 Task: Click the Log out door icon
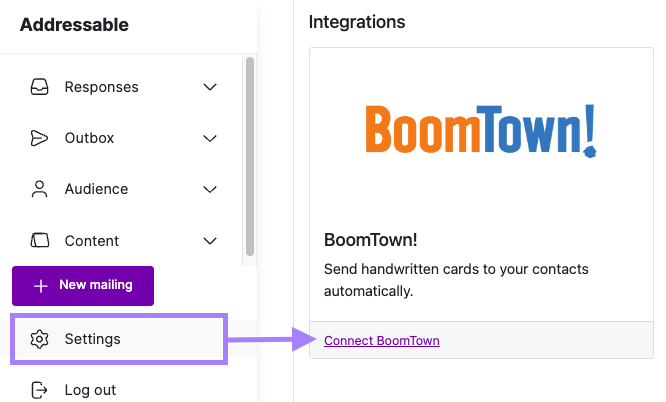[40, 390]
